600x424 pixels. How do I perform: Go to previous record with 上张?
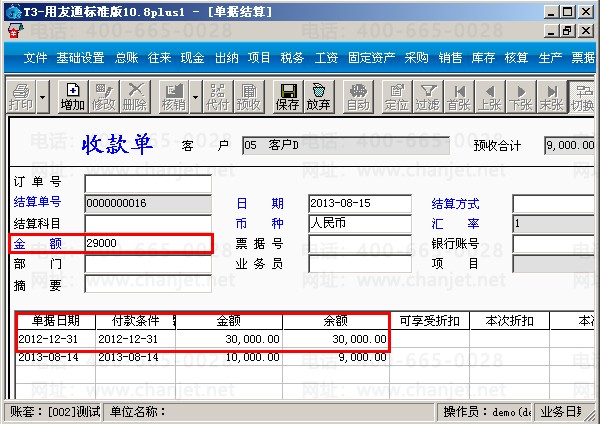coord(490,97)
